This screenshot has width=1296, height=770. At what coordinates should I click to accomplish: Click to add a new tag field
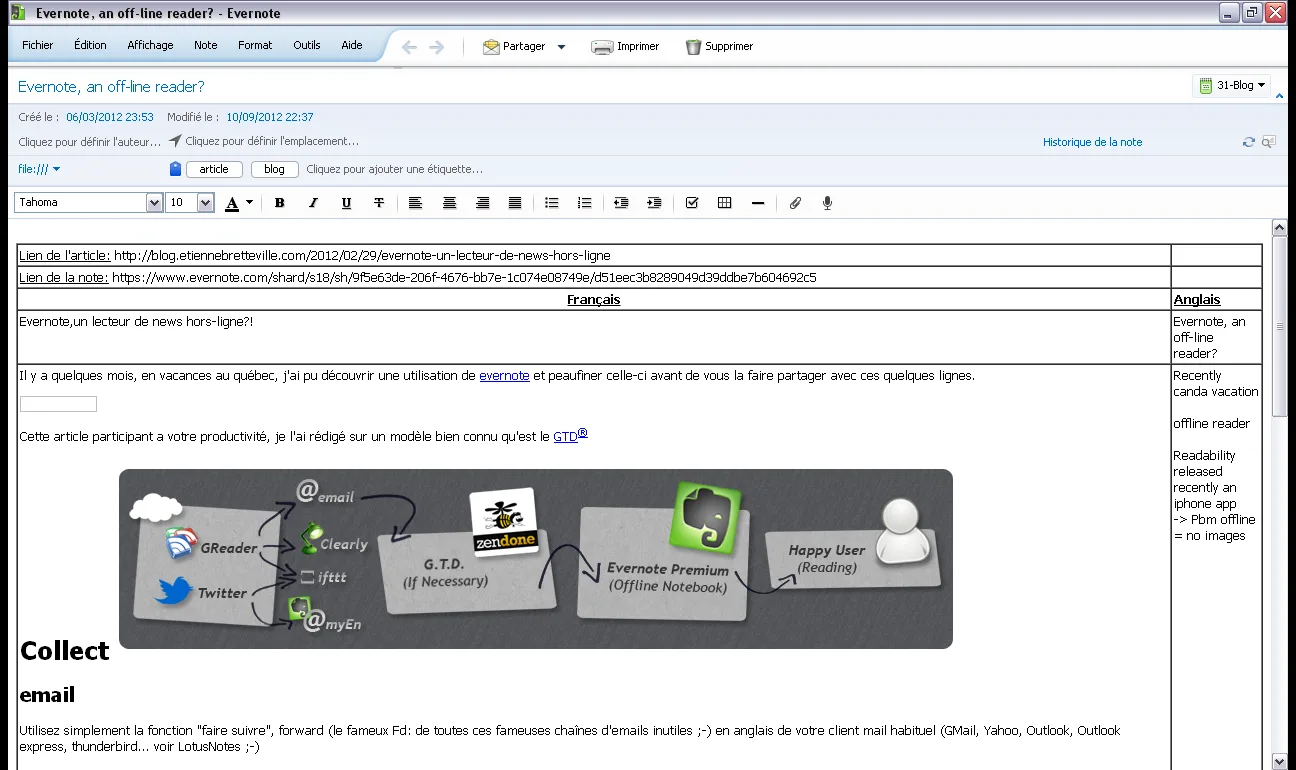point(394,169)
